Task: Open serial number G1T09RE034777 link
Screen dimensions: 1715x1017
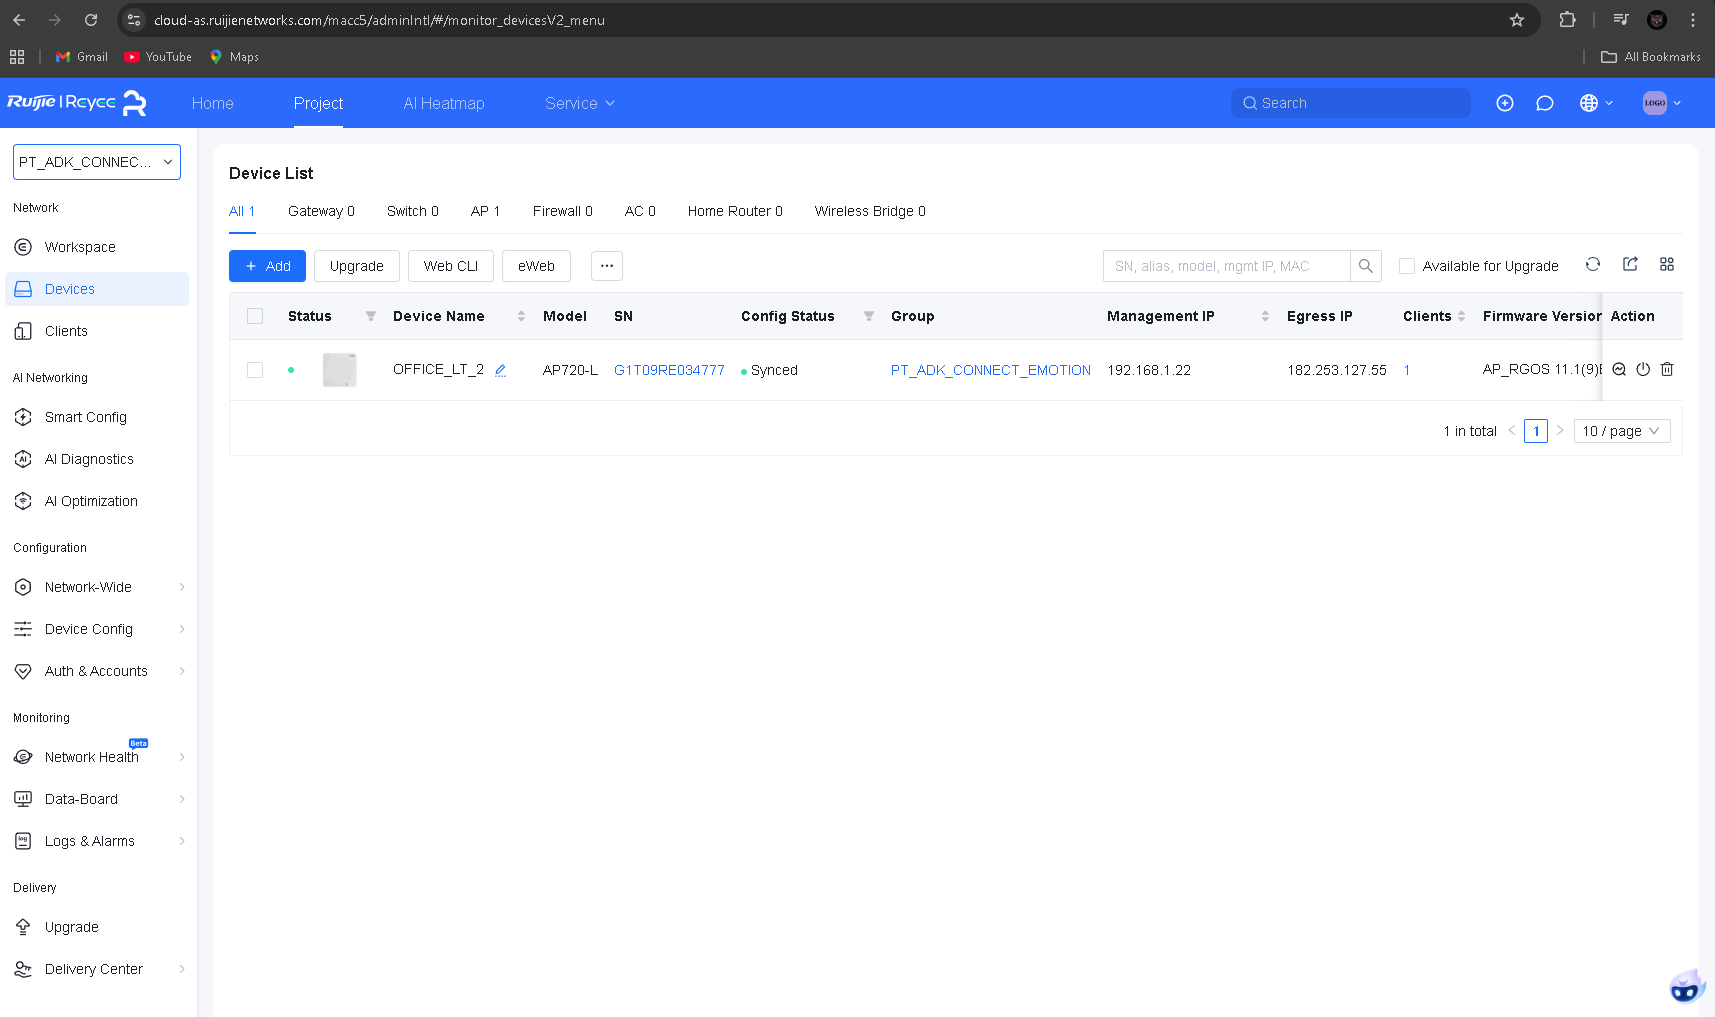Action: (x=669, y=370)
